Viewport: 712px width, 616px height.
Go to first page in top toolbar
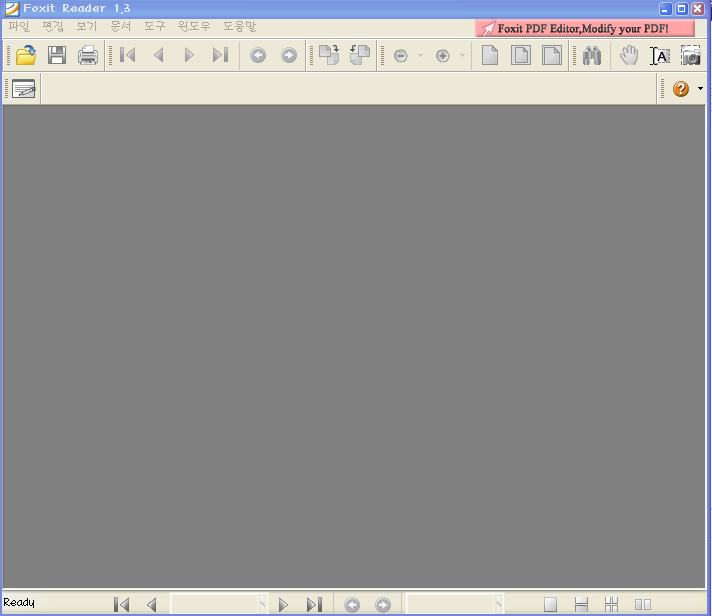pos(128,55)
